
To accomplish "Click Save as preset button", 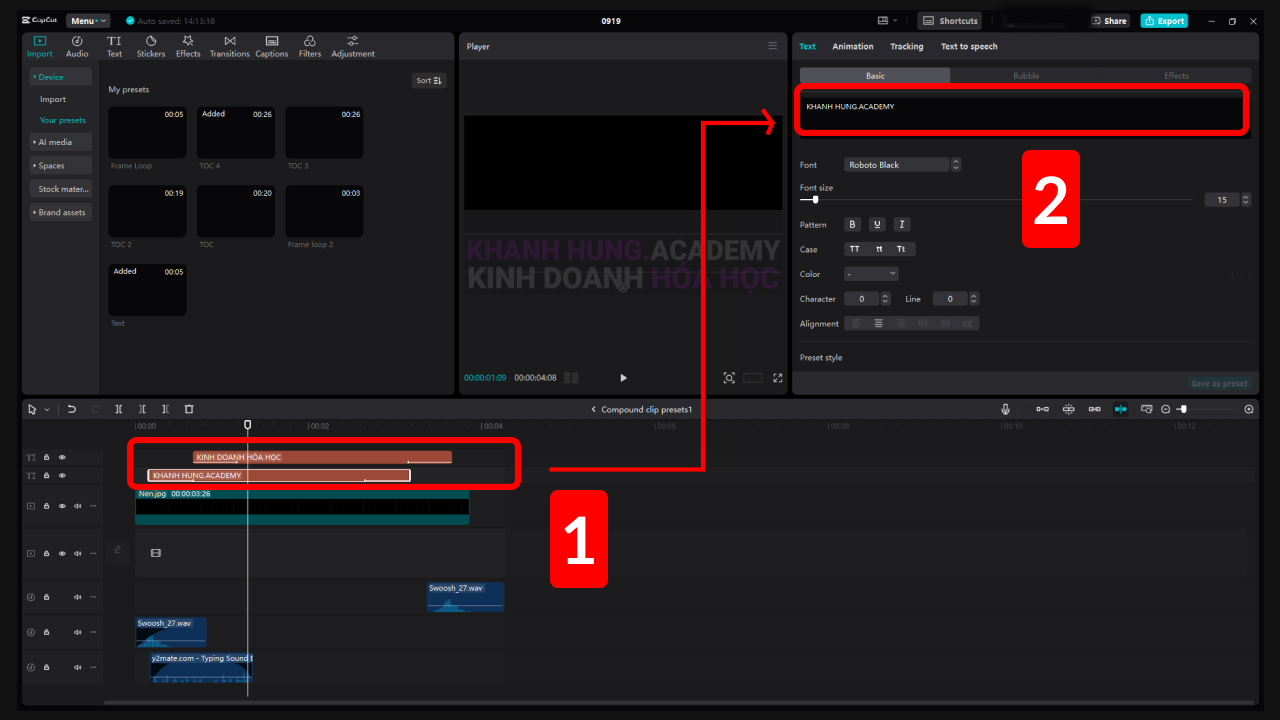I will 1219,383.
